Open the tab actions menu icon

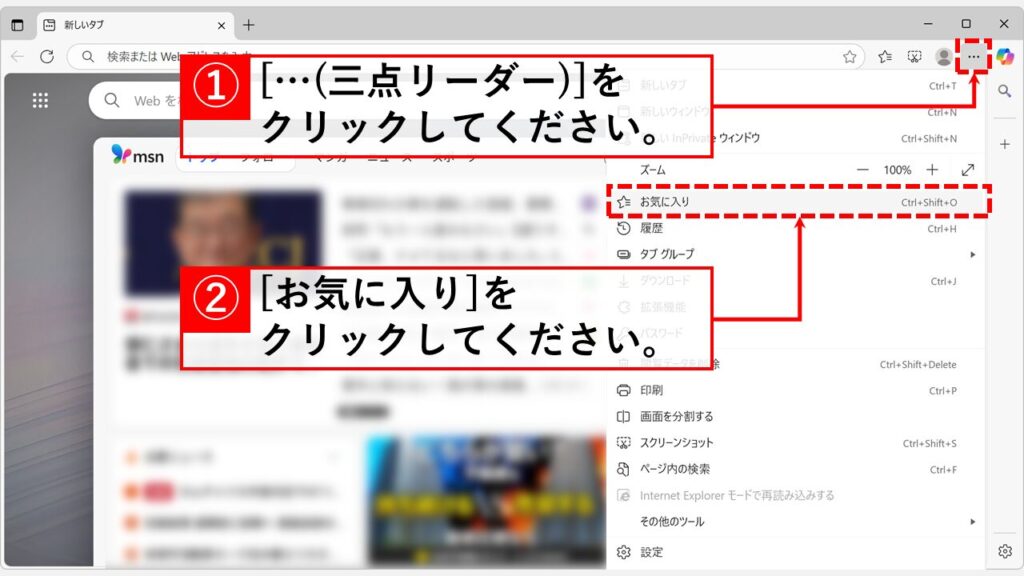click(18, 25)
